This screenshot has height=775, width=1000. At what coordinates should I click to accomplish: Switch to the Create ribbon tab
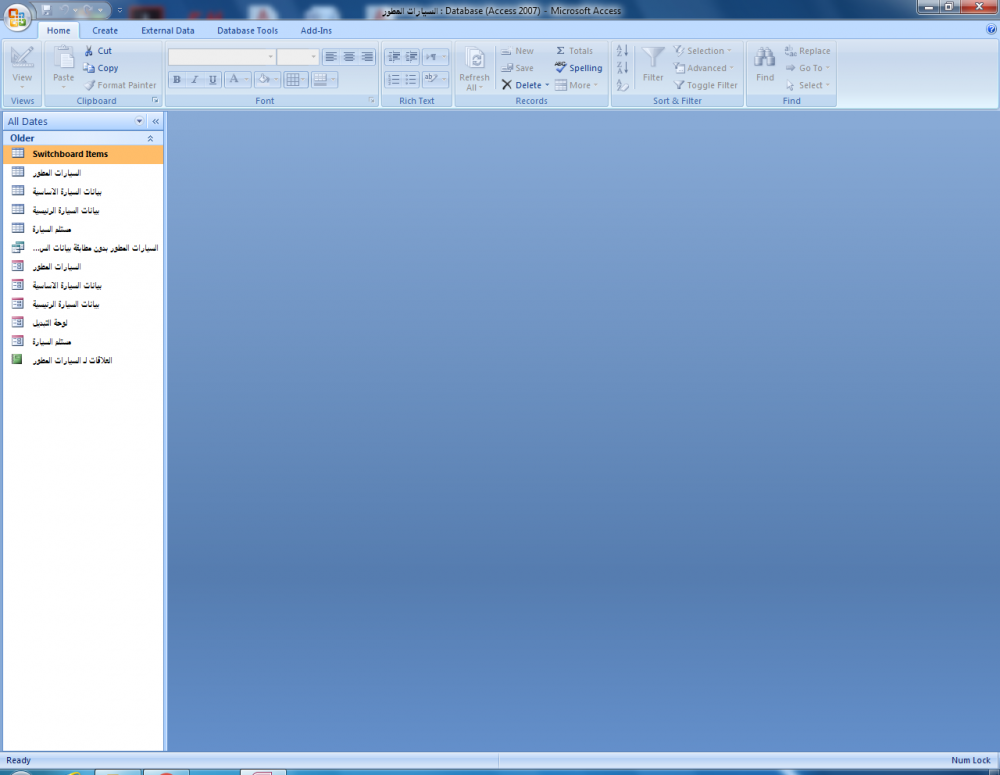point(105,30)
